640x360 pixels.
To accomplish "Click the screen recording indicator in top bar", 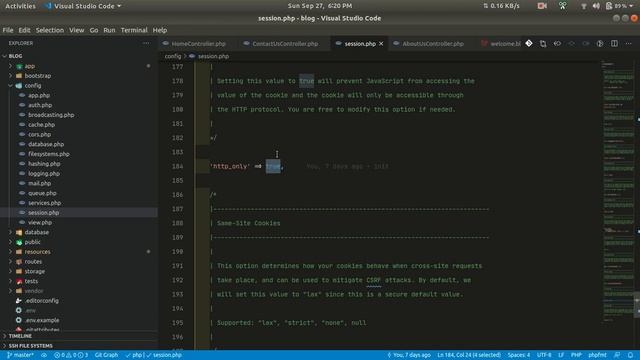I will (x=542, y=6).
